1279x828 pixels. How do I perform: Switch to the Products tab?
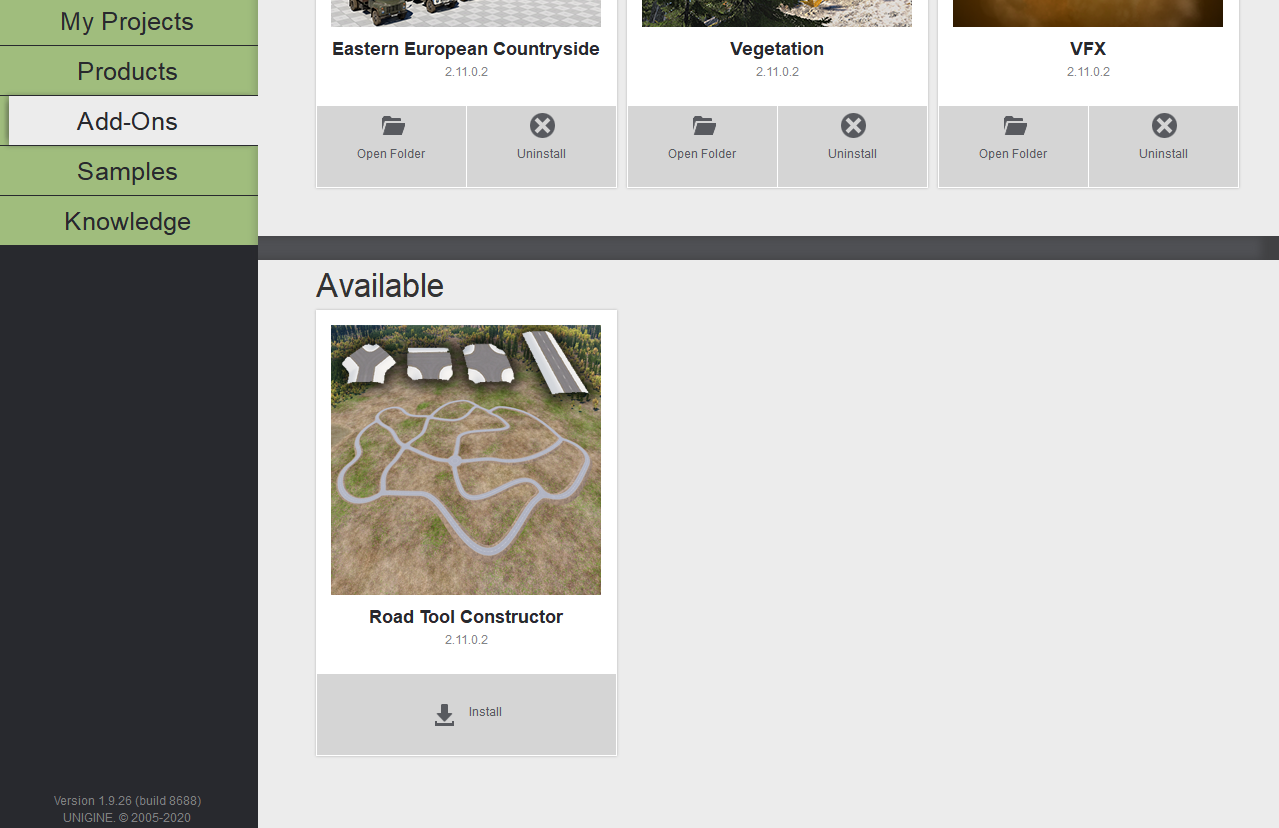click(127, 71)
